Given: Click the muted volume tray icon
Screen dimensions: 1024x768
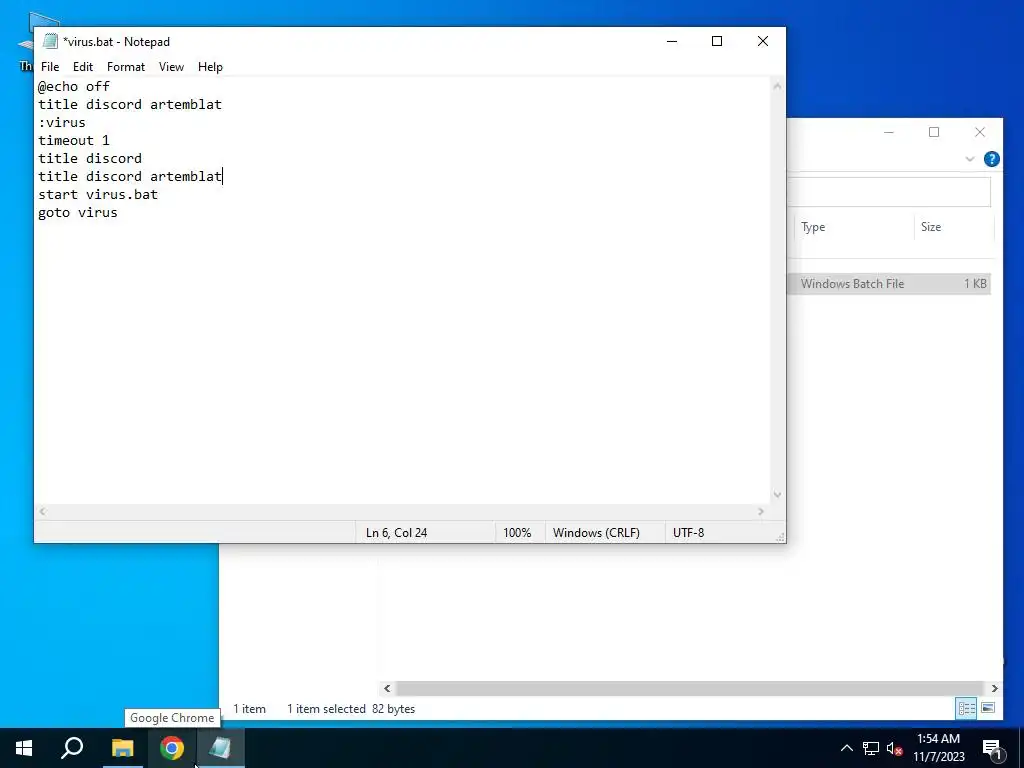Looking at the screenshot, I should [x=894, y=748].
